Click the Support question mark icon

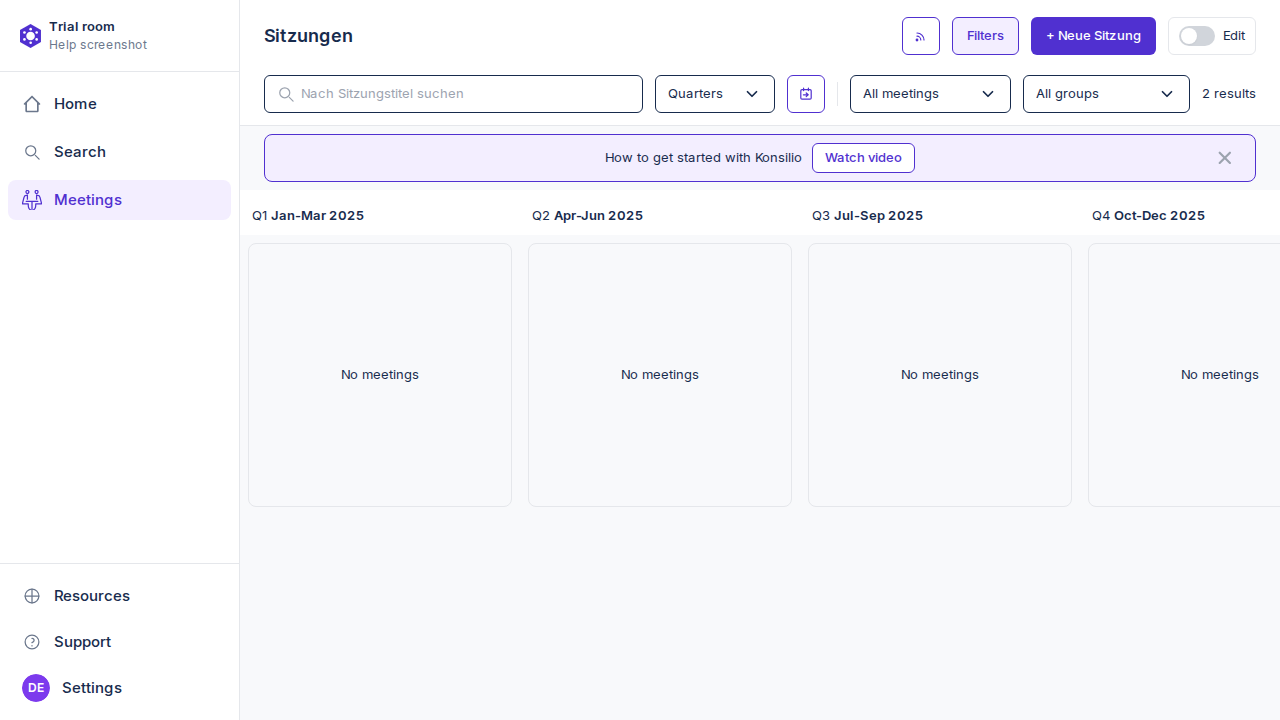coord(32,642)
